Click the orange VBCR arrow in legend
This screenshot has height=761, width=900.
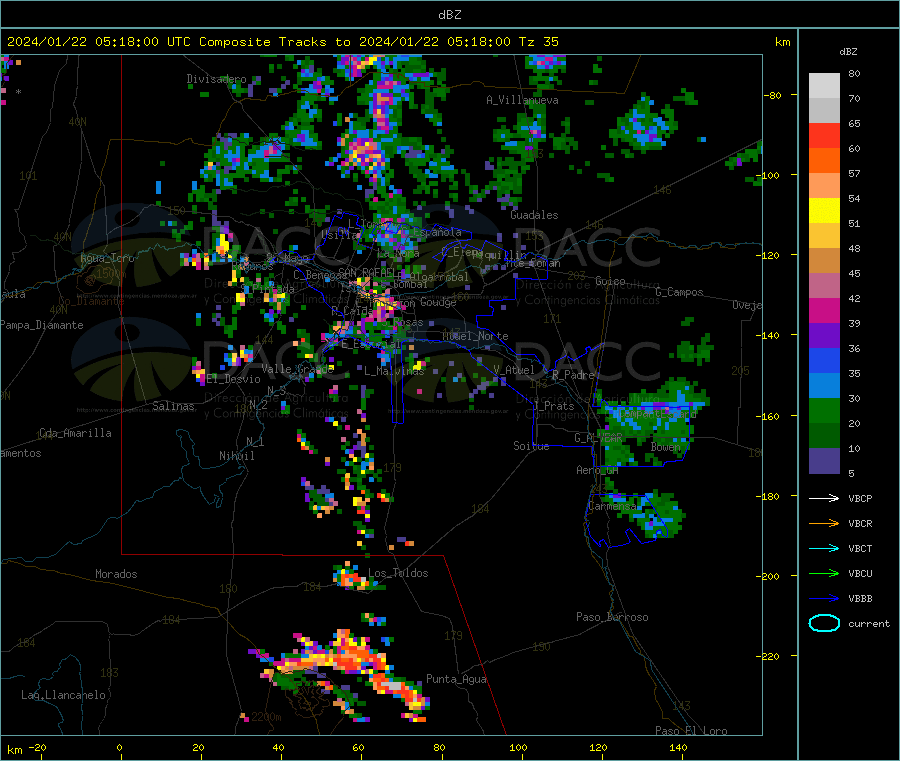[824, 523]
